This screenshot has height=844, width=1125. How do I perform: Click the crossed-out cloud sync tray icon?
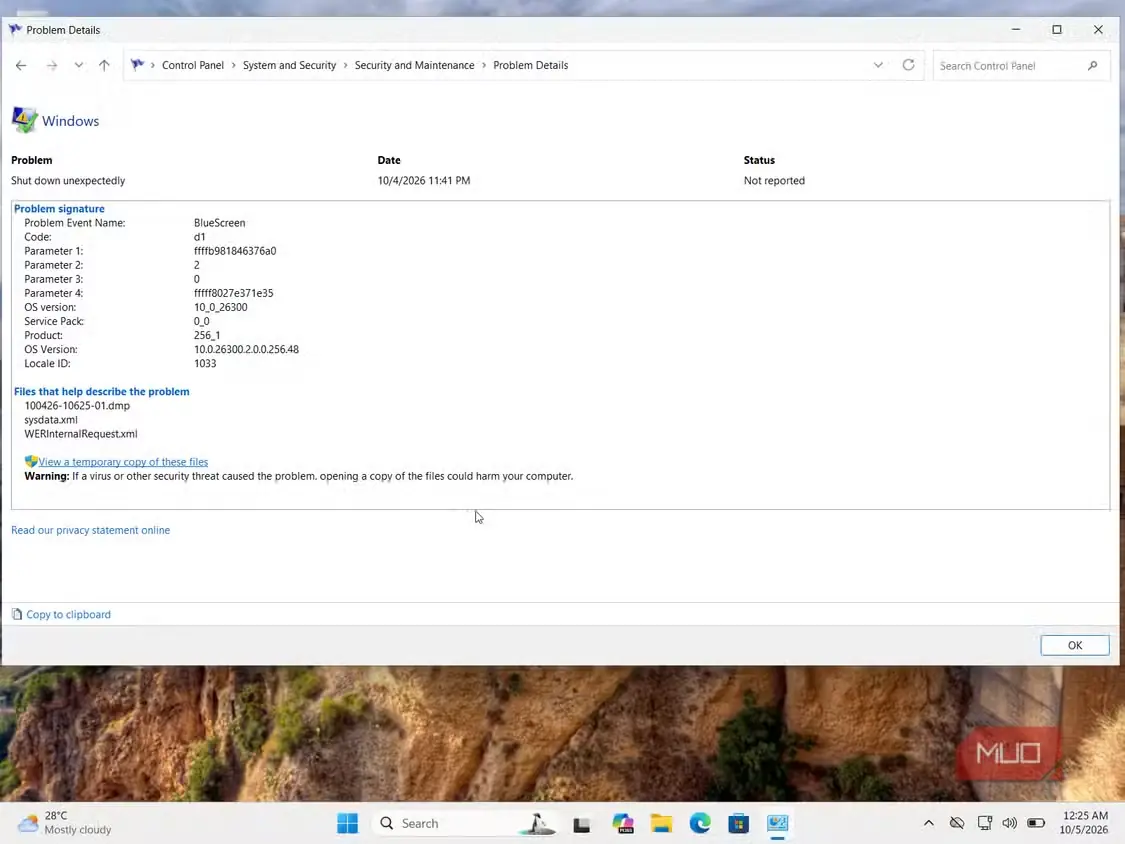coord(956,823)
